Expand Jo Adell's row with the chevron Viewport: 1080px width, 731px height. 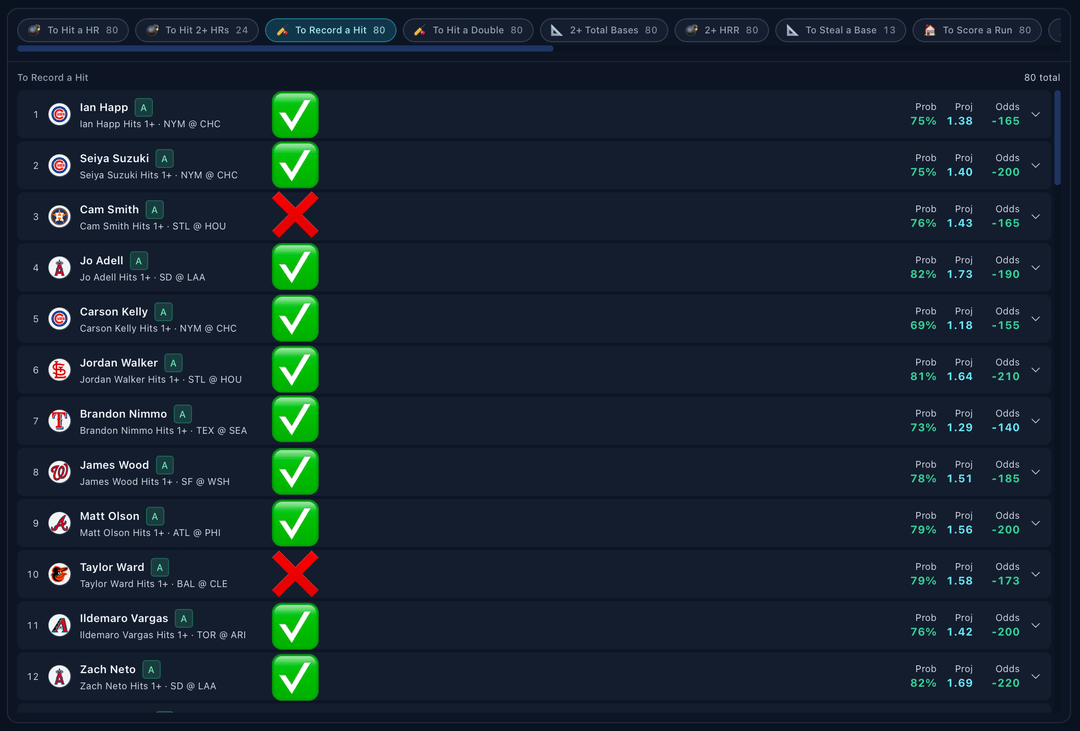click(x=1035, y=268)
